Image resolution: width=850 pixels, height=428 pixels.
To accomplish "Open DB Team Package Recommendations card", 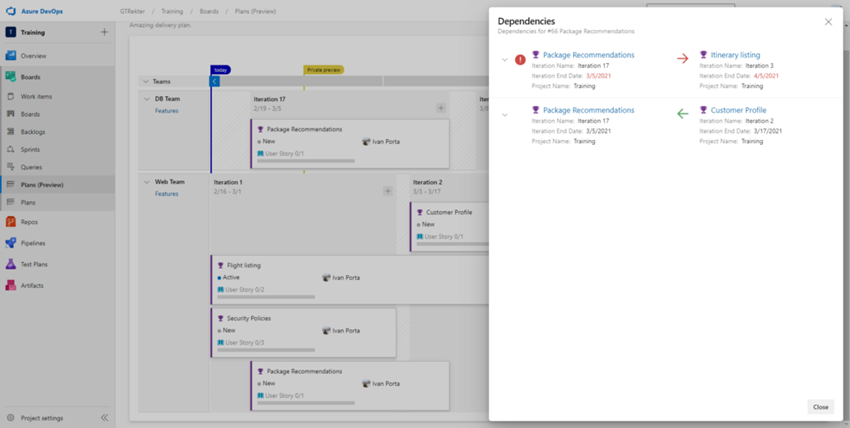I will coord(350,144).
